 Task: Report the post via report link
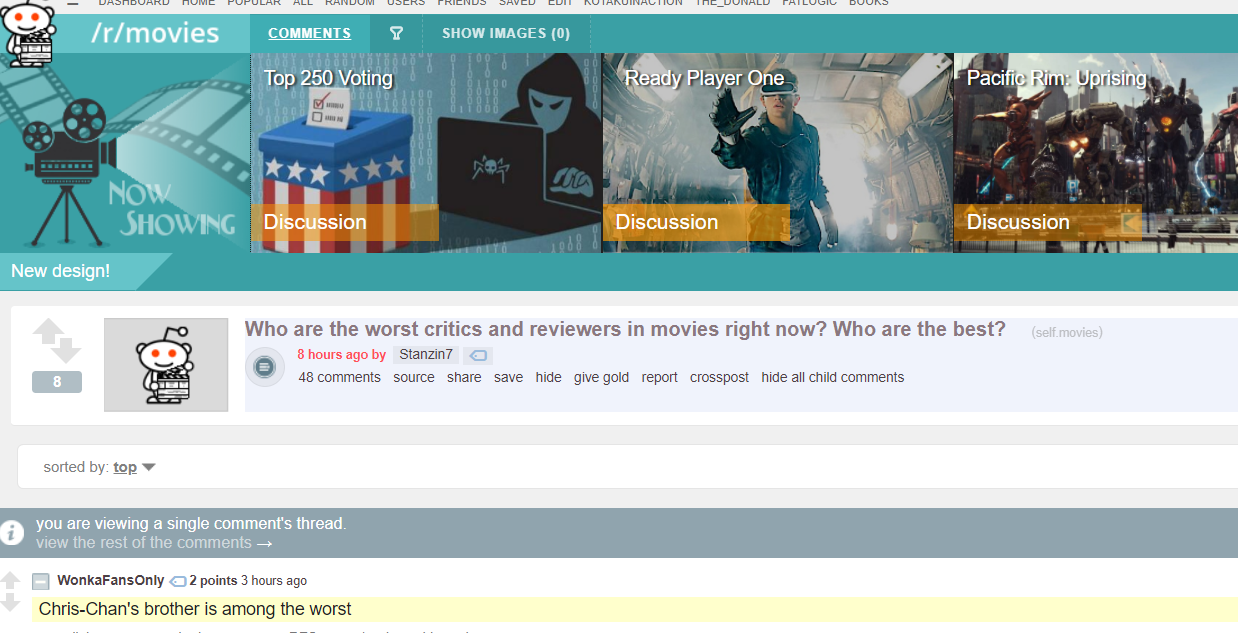(659, 377)
